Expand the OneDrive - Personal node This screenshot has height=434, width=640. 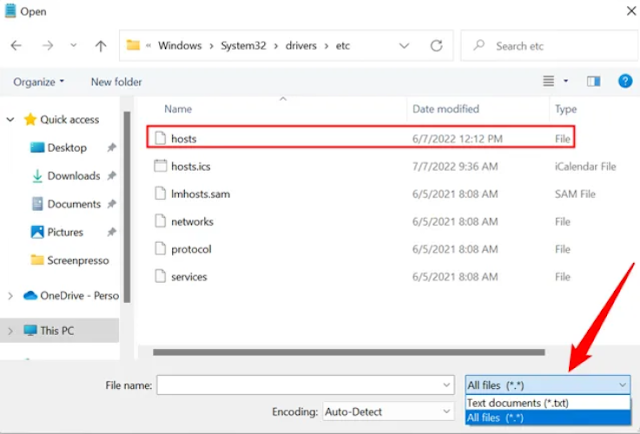tap(10, 296)
